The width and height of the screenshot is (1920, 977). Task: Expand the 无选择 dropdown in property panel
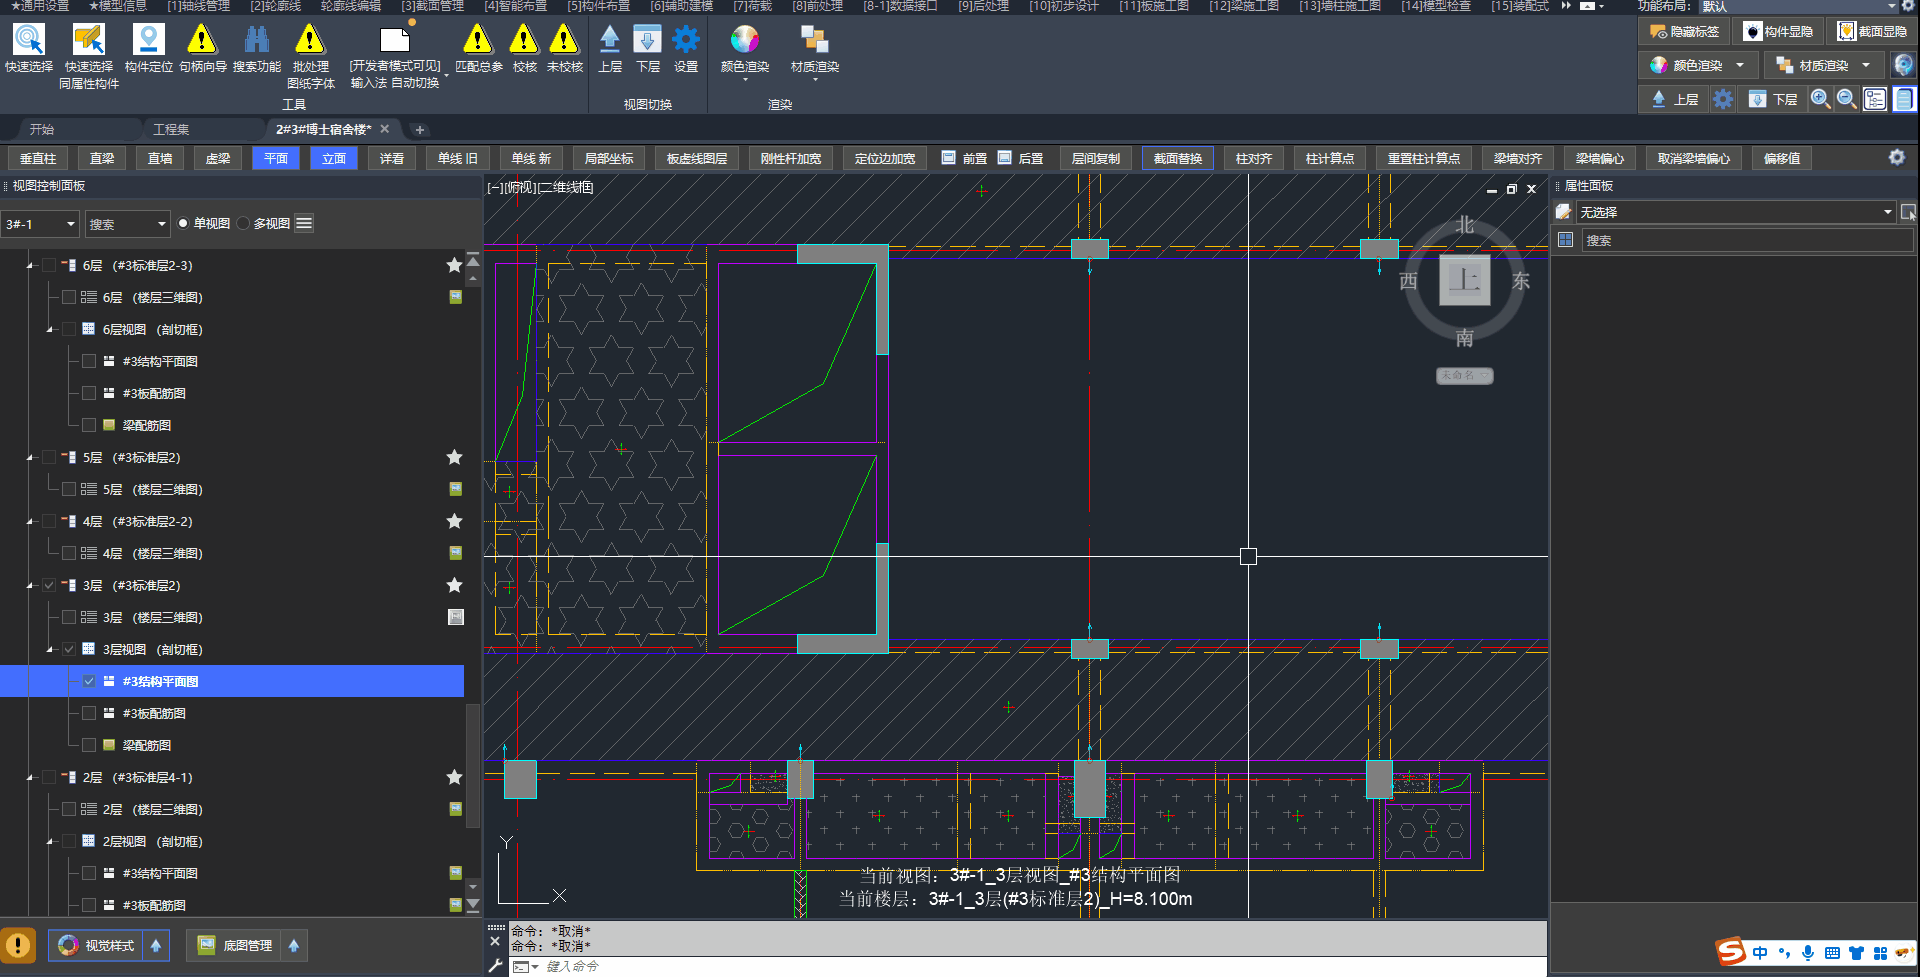tap(1887, 212)
